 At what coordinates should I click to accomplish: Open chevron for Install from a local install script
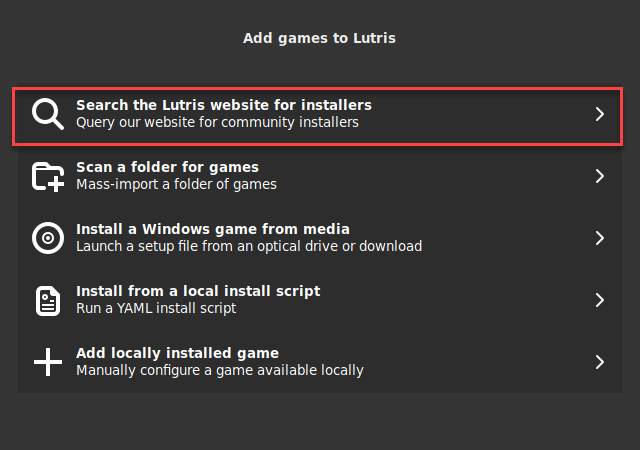point(600,300)
